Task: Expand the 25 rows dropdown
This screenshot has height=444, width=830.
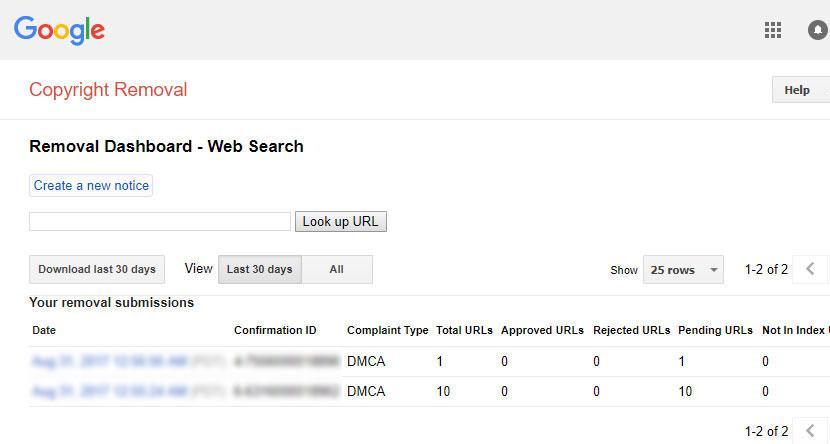Action: (x=684, y=270)
